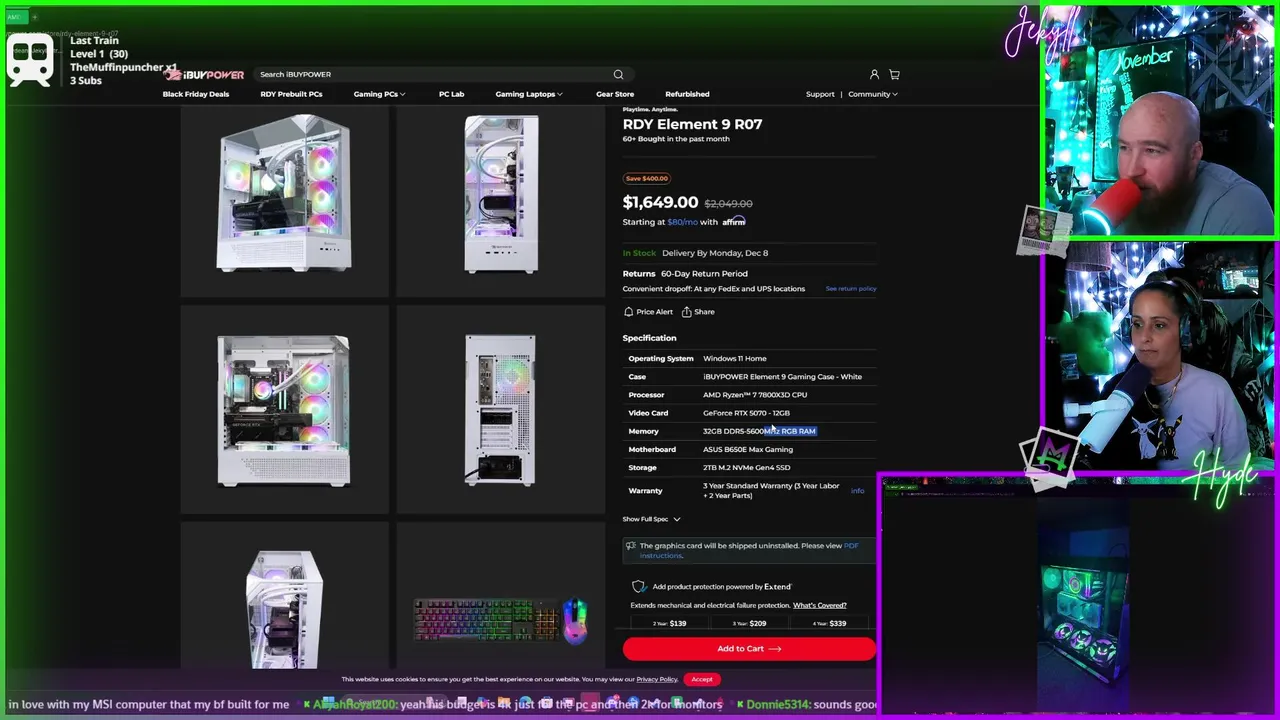Screen dimensions: 1280x720
Task: Open Black Friday Deals menu item
Action: tap(196, 94)
